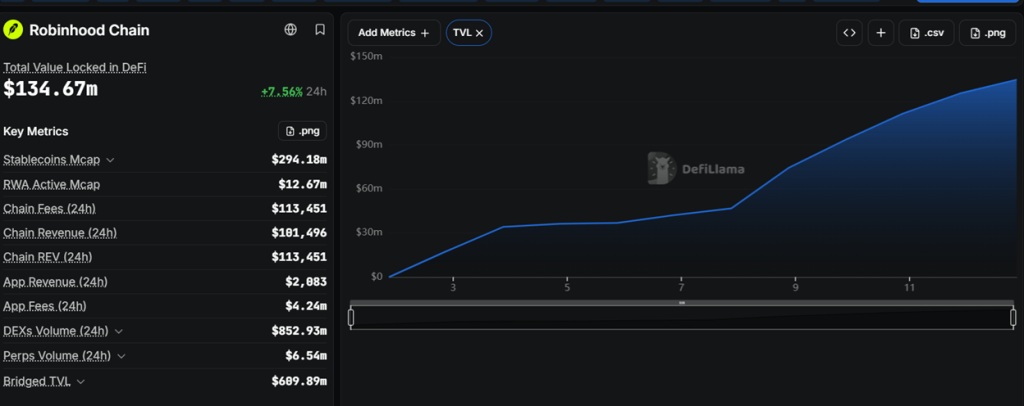This screenshot has height=406, width=1024.
Task: Click the plus icon beside .csv button
Action: point(880,33)
